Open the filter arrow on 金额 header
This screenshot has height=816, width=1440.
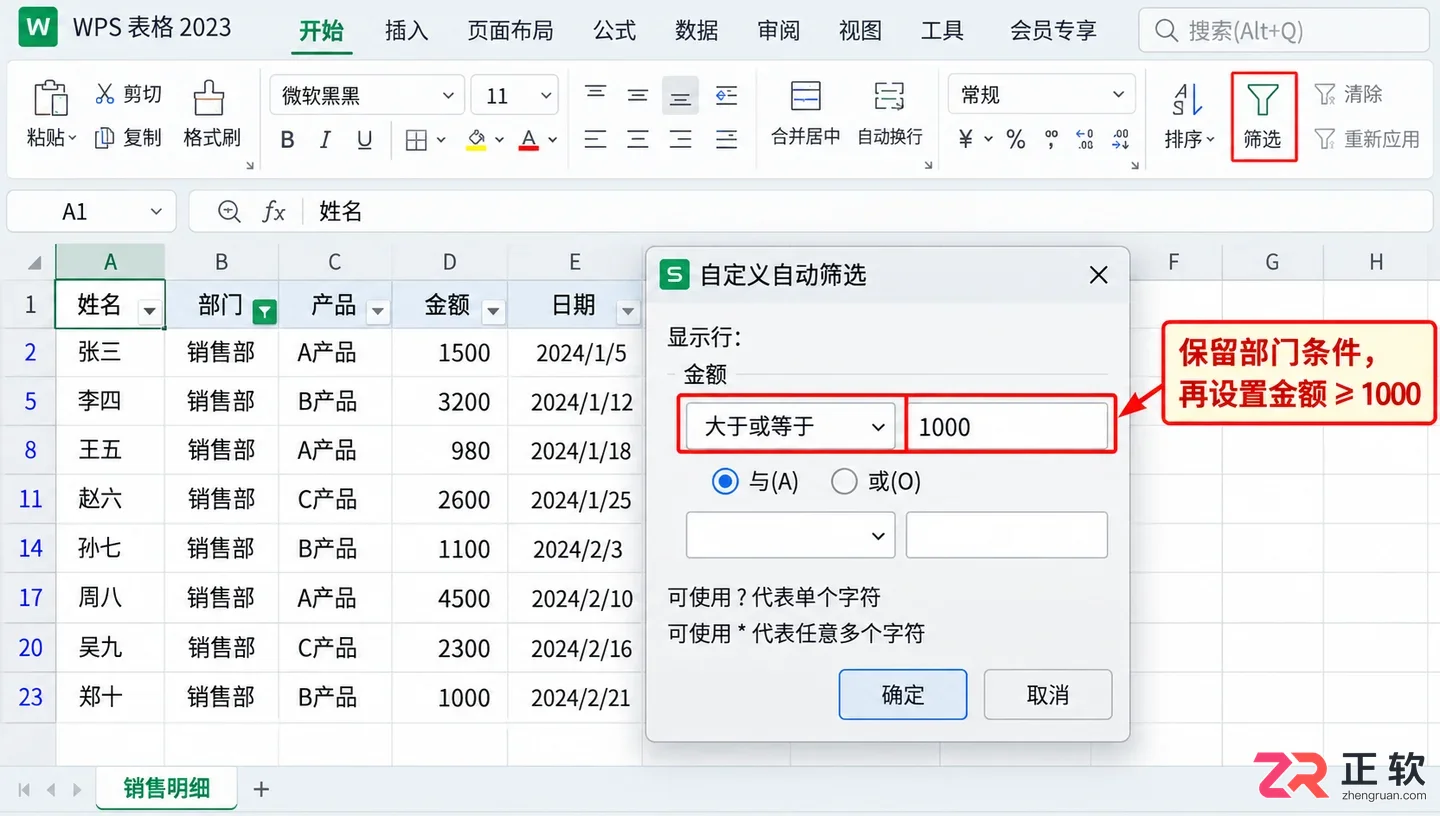pos(493,312)
